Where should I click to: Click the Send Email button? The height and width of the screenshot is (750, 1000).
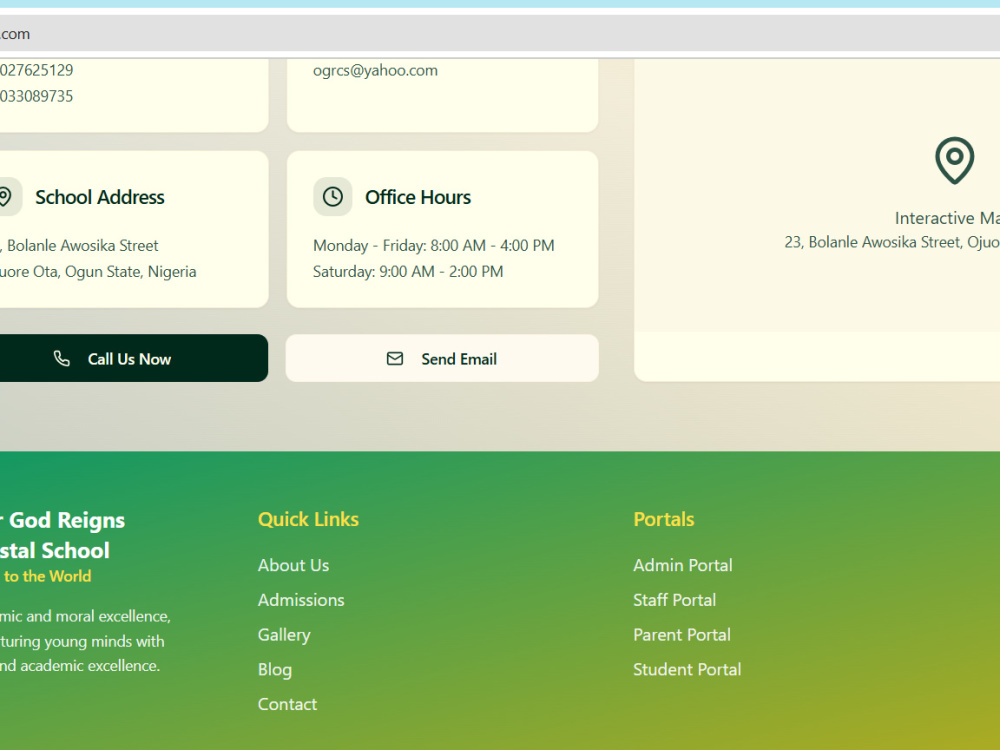pyautogui.click(x=442, y=358)
